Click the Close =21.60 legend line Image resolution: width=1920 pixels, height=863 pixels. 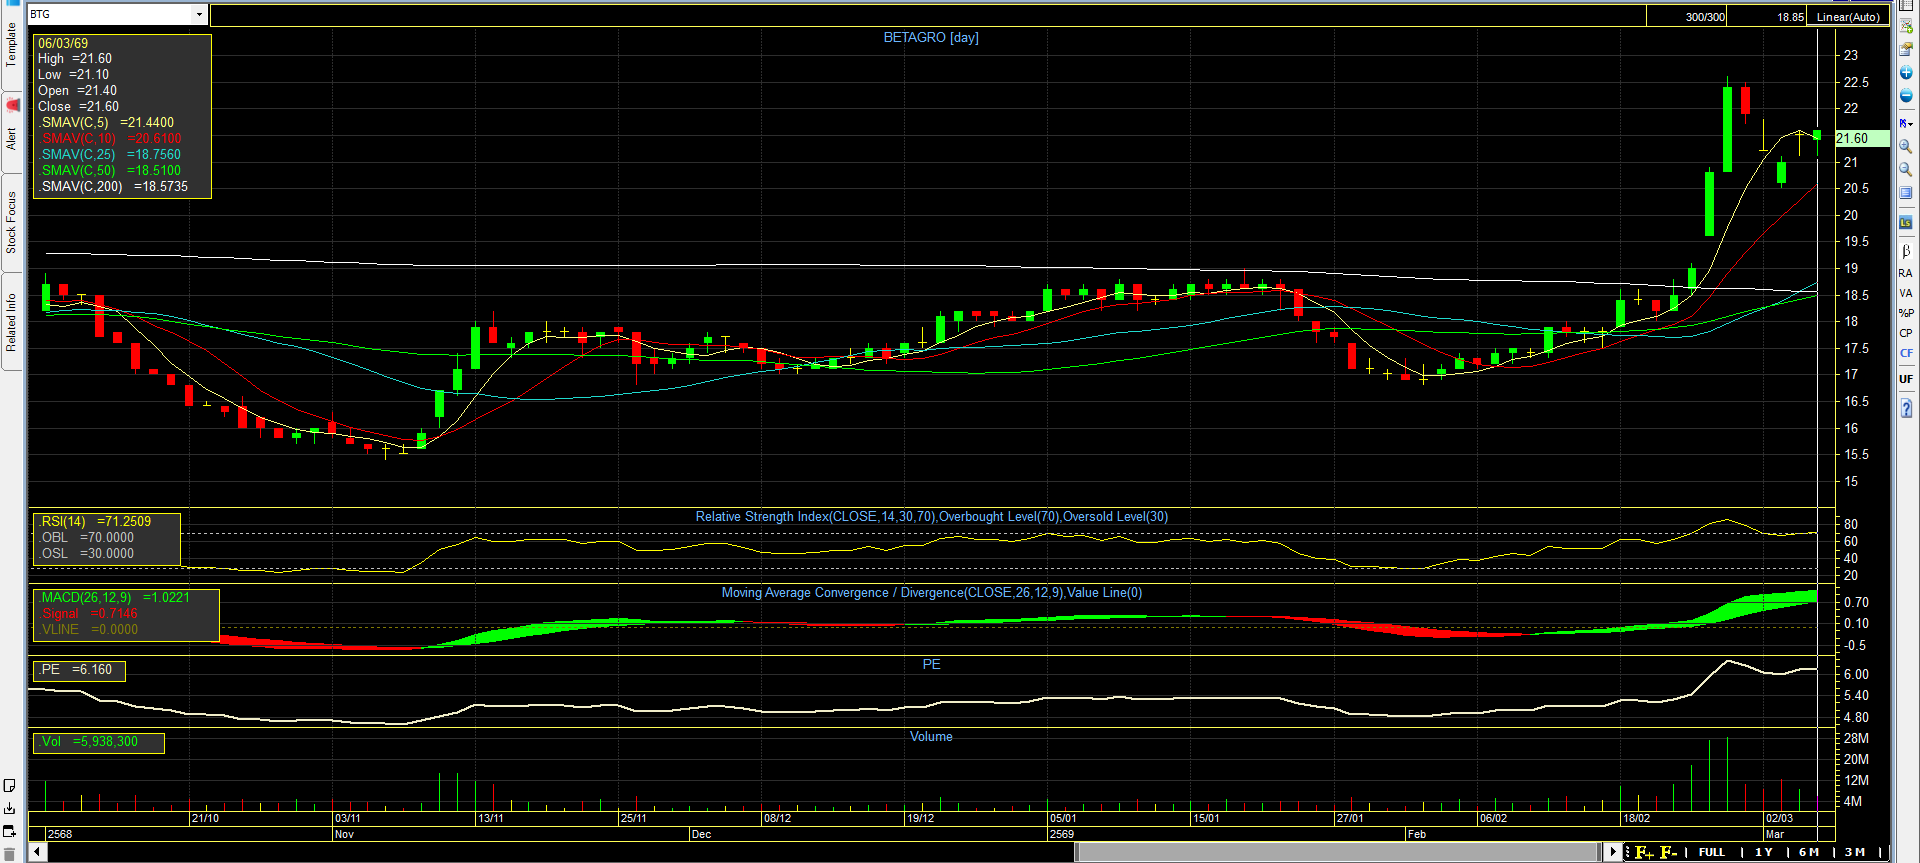78,107
